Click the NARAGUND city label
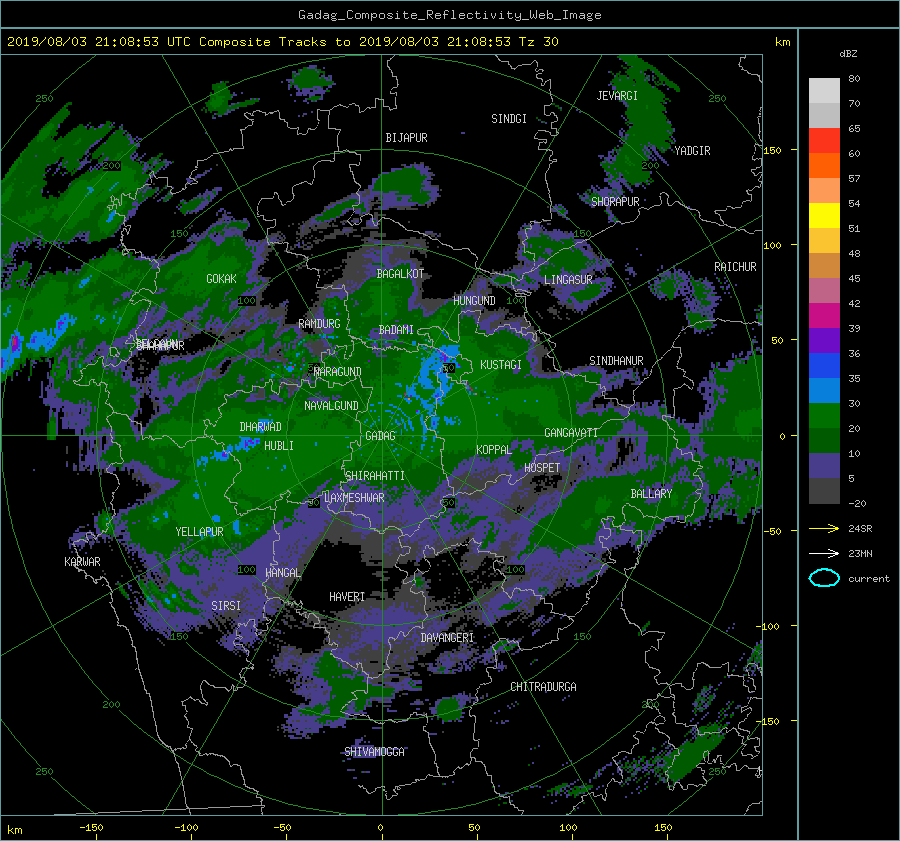The width and height of the screenshot is (900, 841). pyautogui.click(x=338, y=372)
